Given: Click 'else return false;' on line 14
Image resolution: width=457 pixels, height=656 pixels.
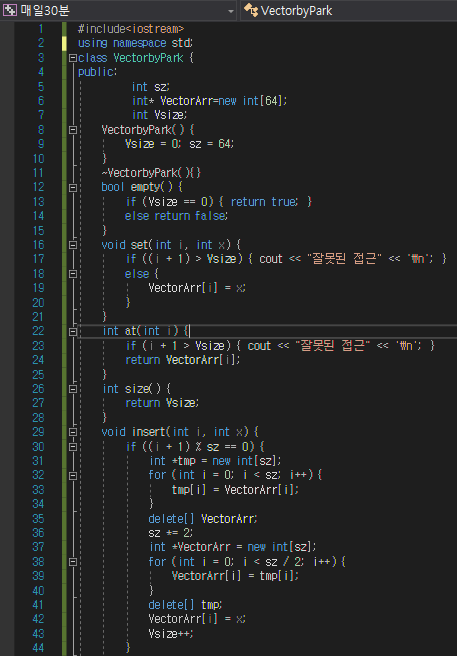Looking at the screenshot, I should (x=177, y=216).
